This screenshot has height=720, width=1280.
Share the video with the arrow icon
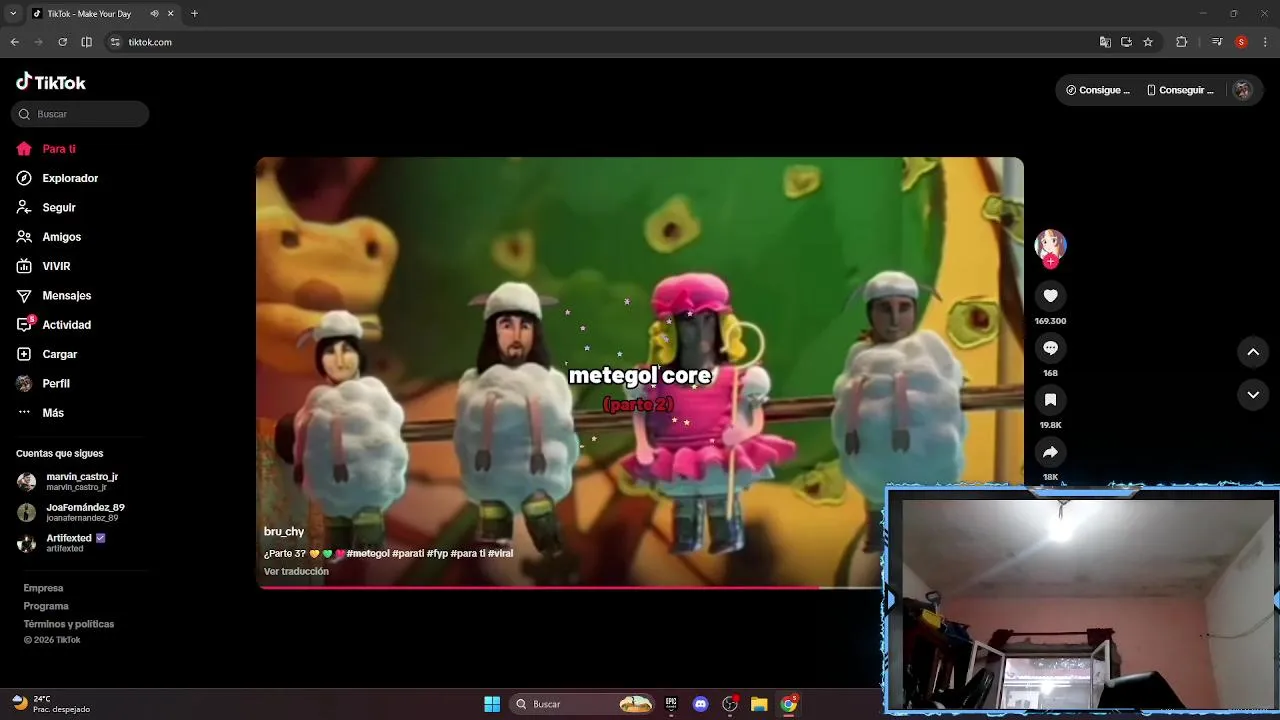click(x=1050, y=452)
